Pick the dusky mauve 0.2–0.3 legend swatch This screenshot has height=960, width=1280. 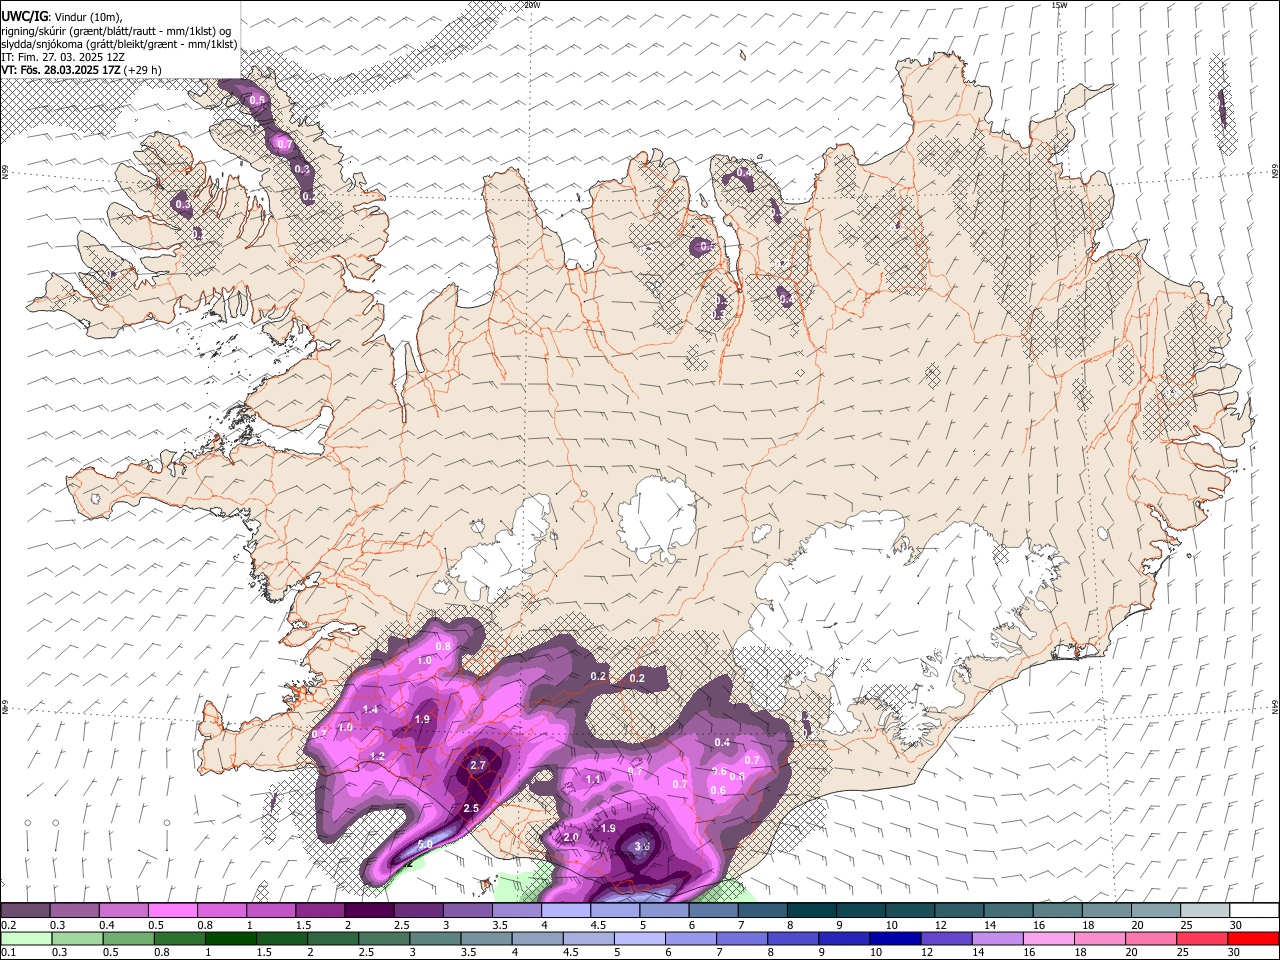26,910
